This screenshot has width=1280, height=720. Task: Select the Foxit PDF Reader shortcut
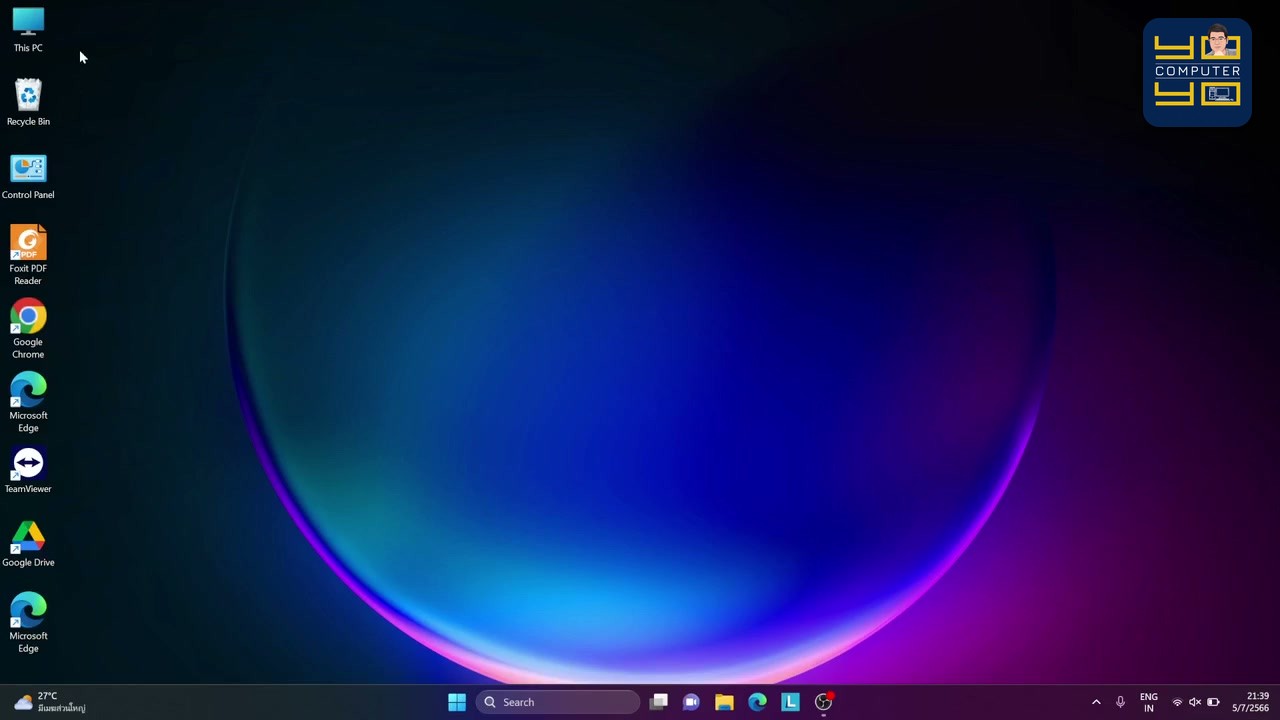tap(28, 256)
